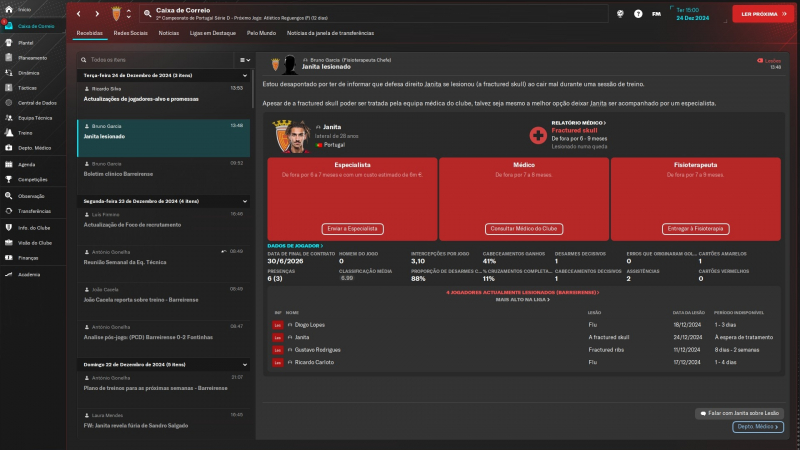Open the help question mark icon
Image resolution: width=800 pixels, height=450 pixels.
[x=638, y=14]
